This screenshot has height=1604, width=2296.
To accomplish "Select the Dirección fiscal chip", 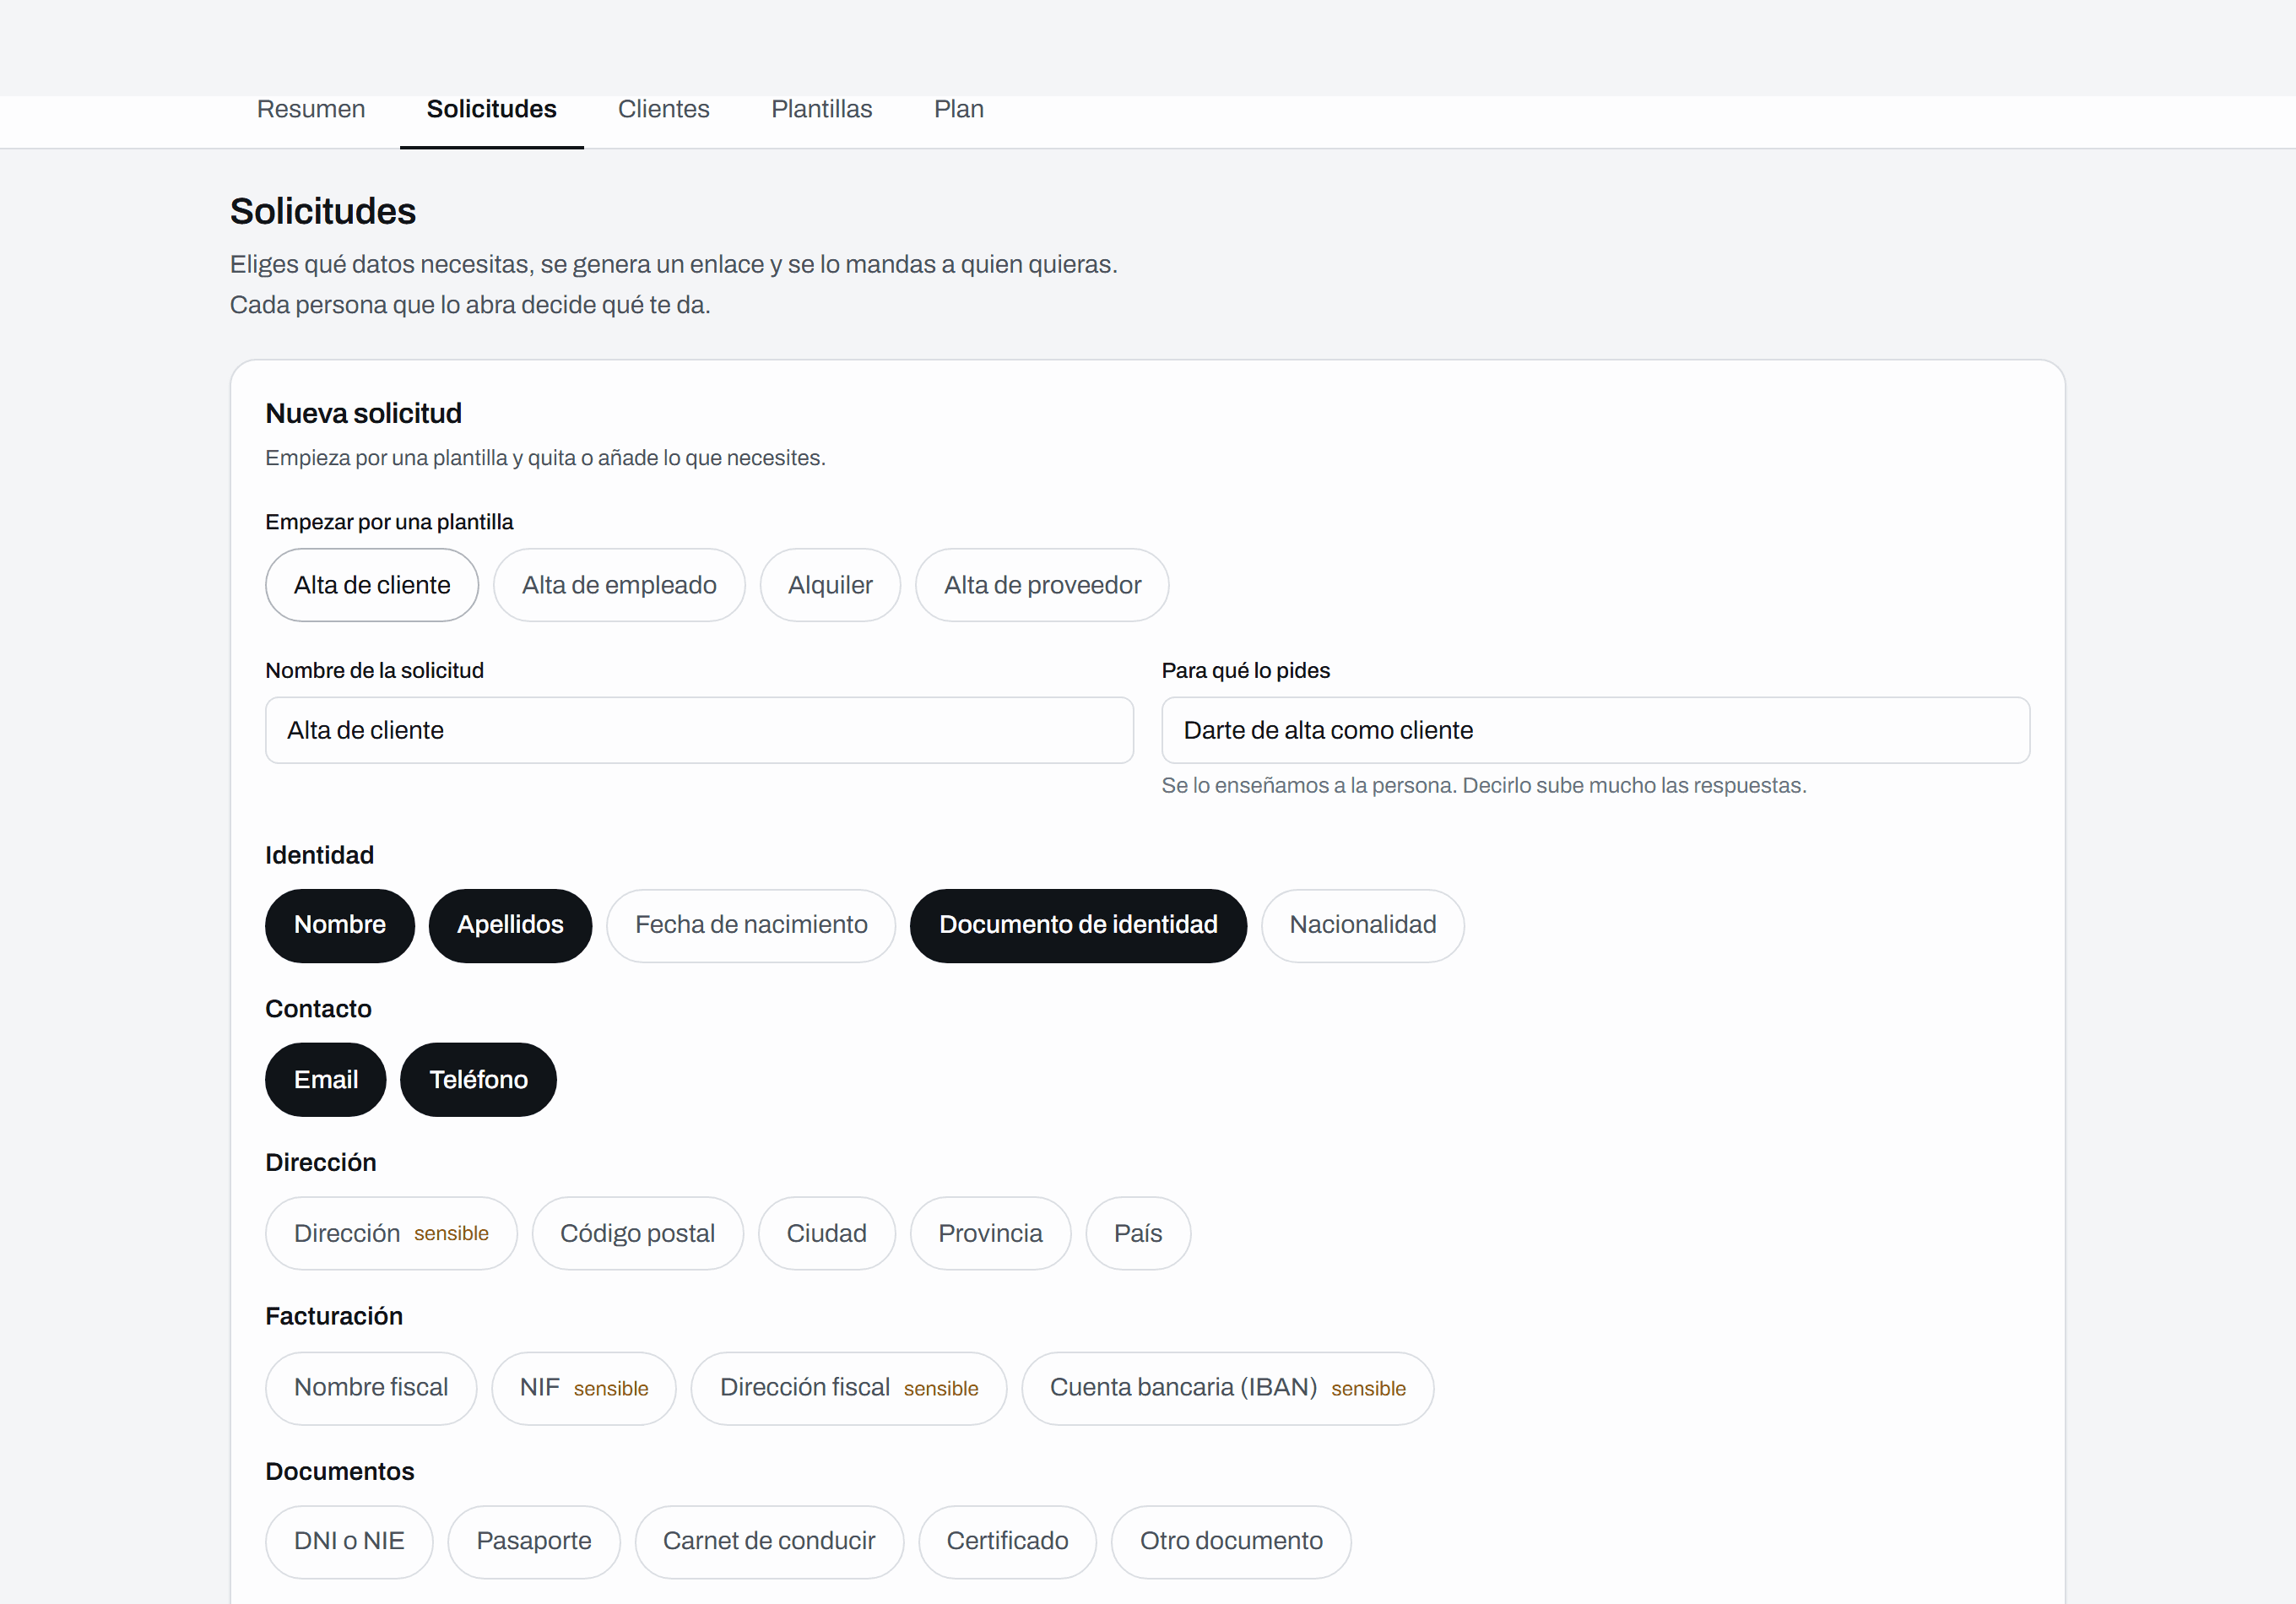I will point(848,1388).
